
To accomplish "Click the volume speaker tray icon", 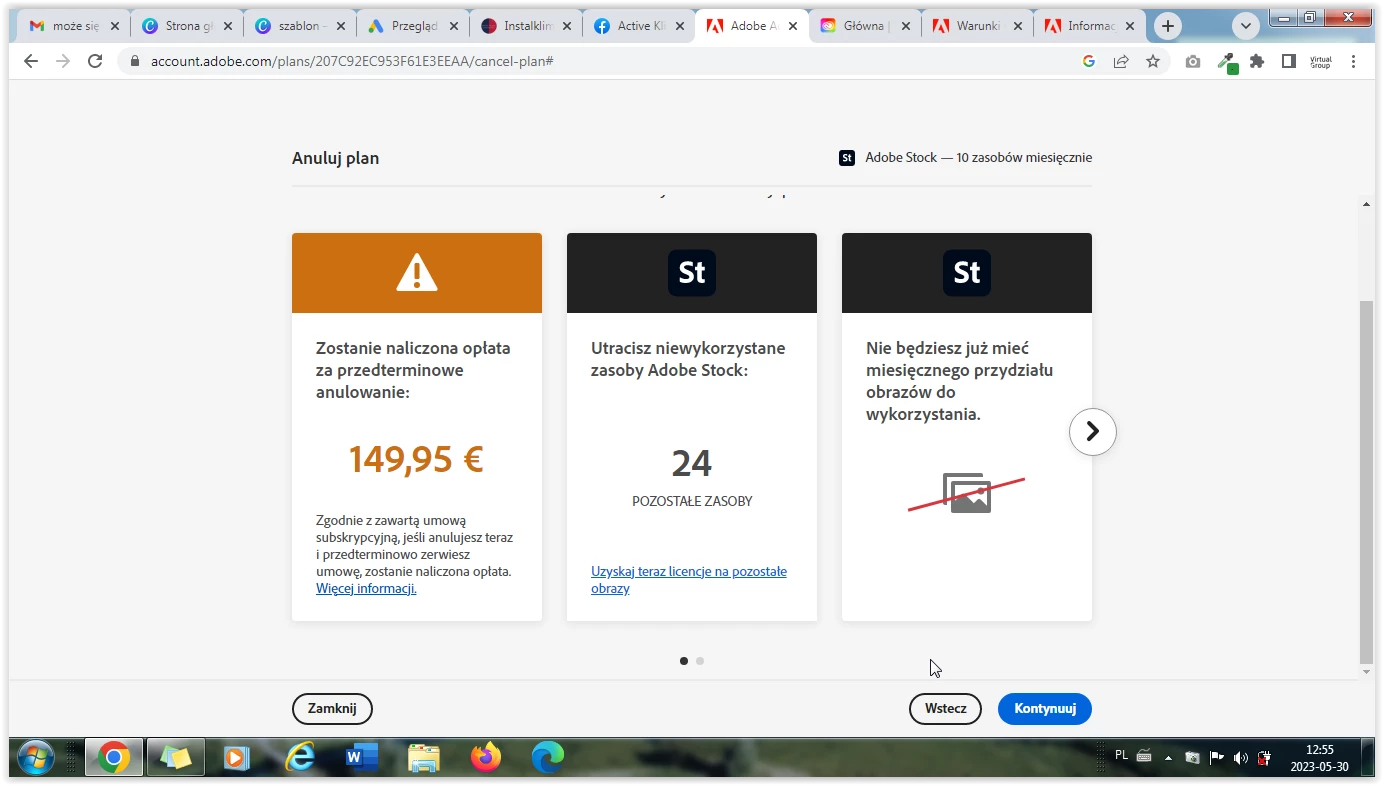I will 1241,758.
